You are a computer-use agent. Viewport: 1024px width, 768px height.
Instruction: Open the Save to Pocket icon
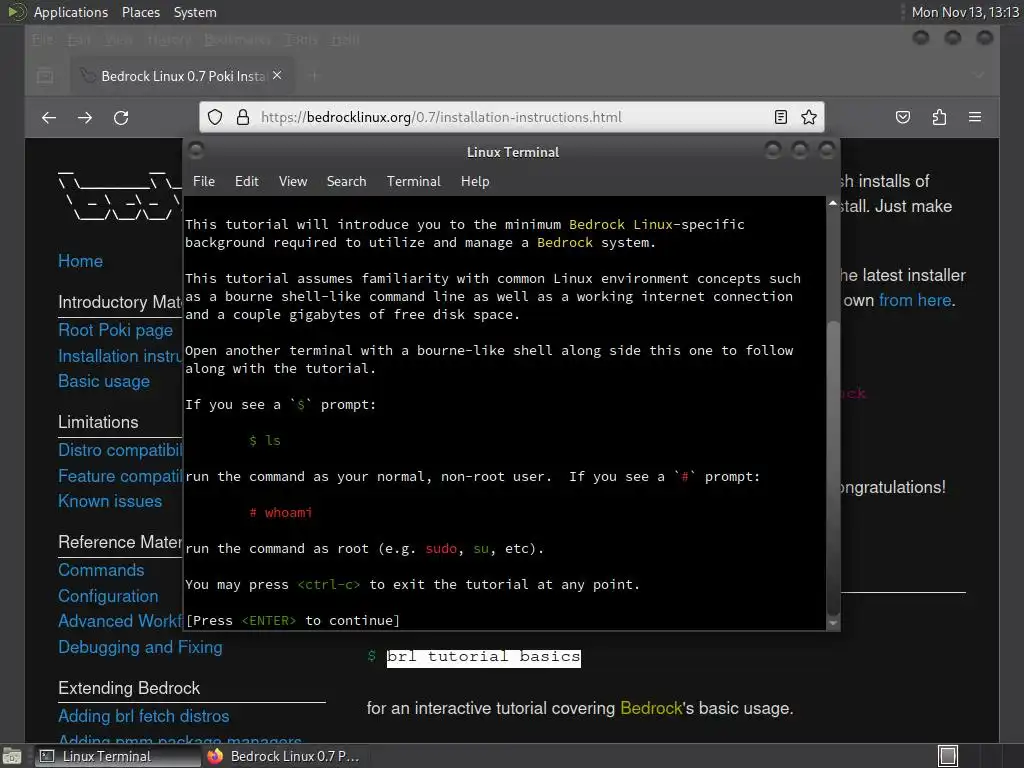(903, 118)
